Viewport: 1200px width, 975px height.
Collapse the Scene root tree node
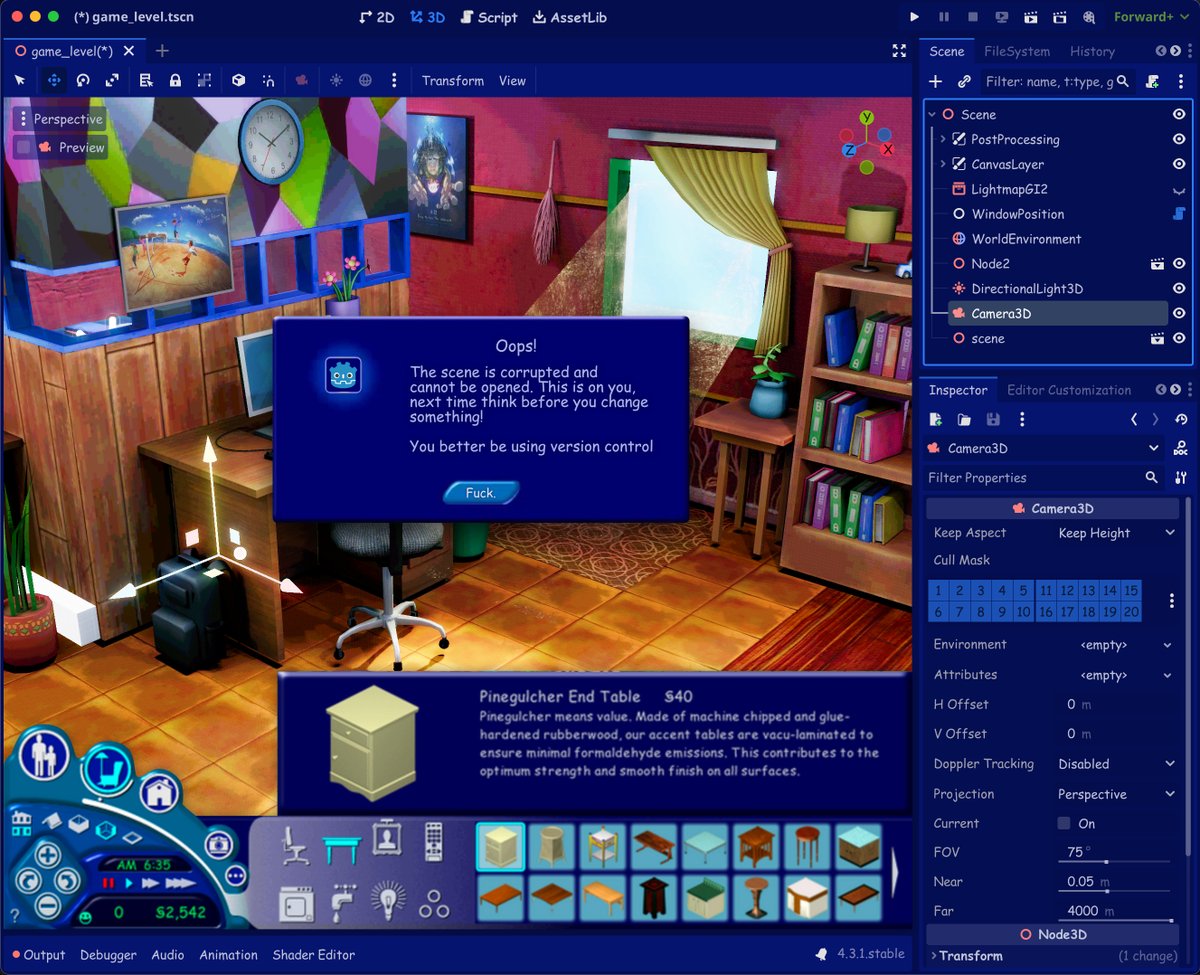[933, 115]
